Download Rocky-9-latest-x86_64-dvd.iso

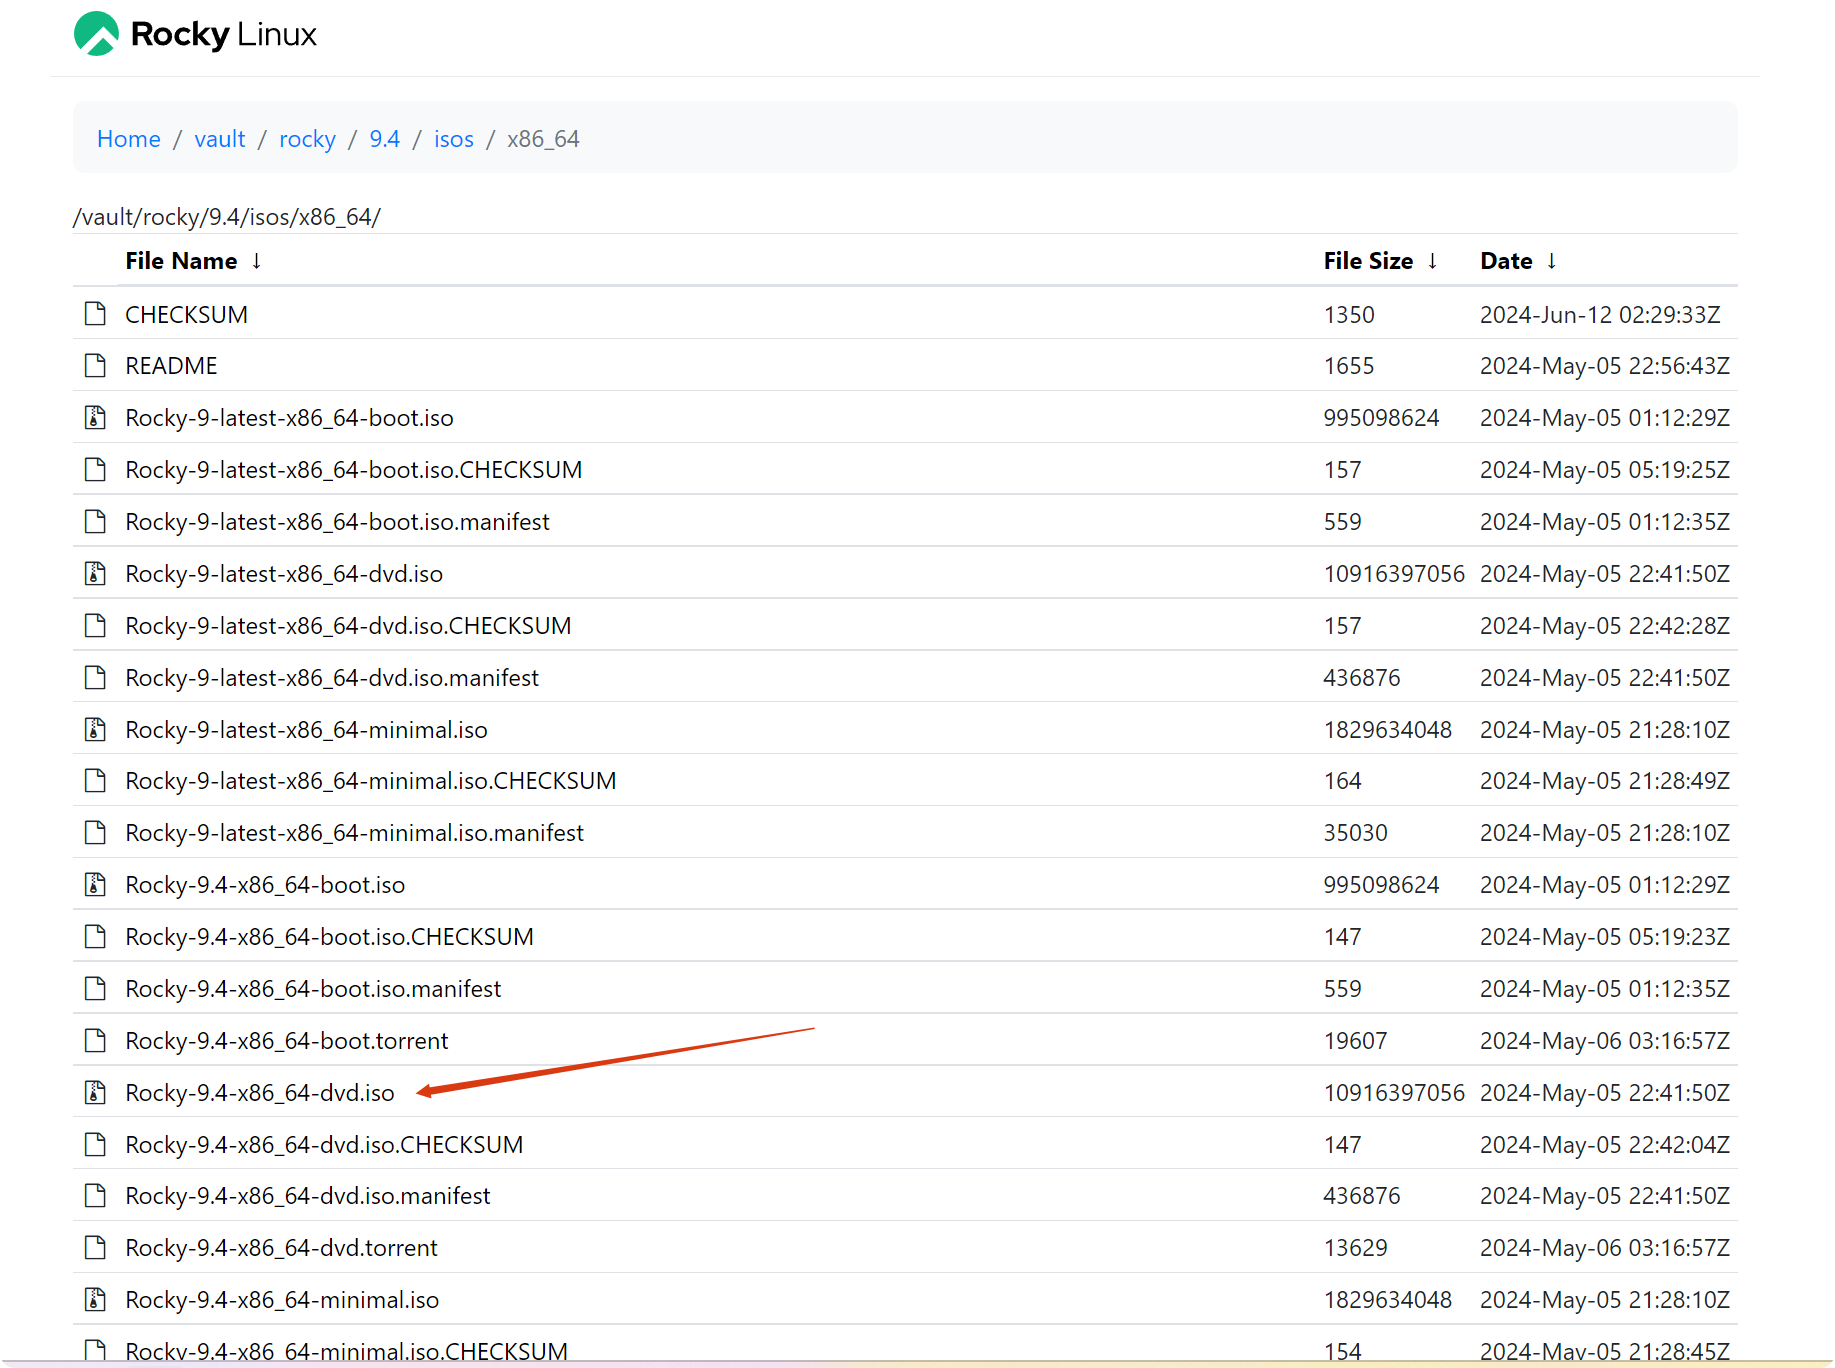click(x=284, y=574)
